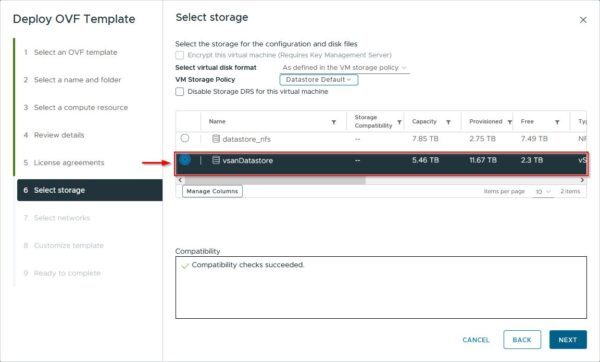600x362 pixels.
Task: Click the 2.3 TB free value
Action: pyautogui.click(x=532, y=160)
